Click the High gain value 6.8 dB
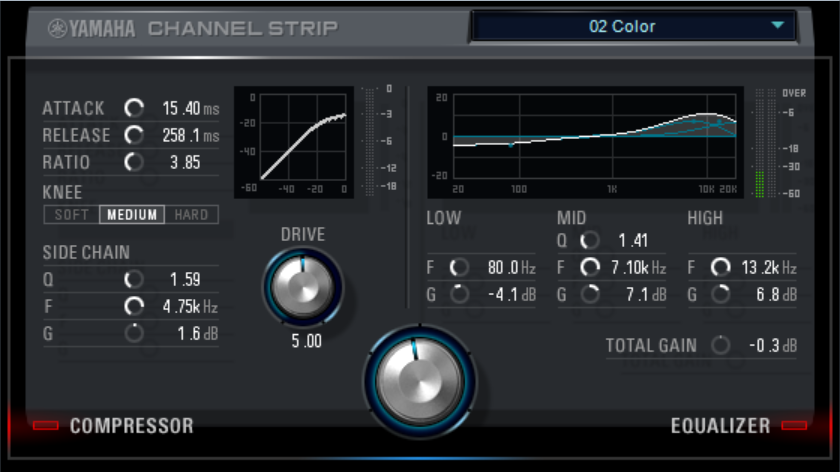840x472 pixels. pos(776,295)
